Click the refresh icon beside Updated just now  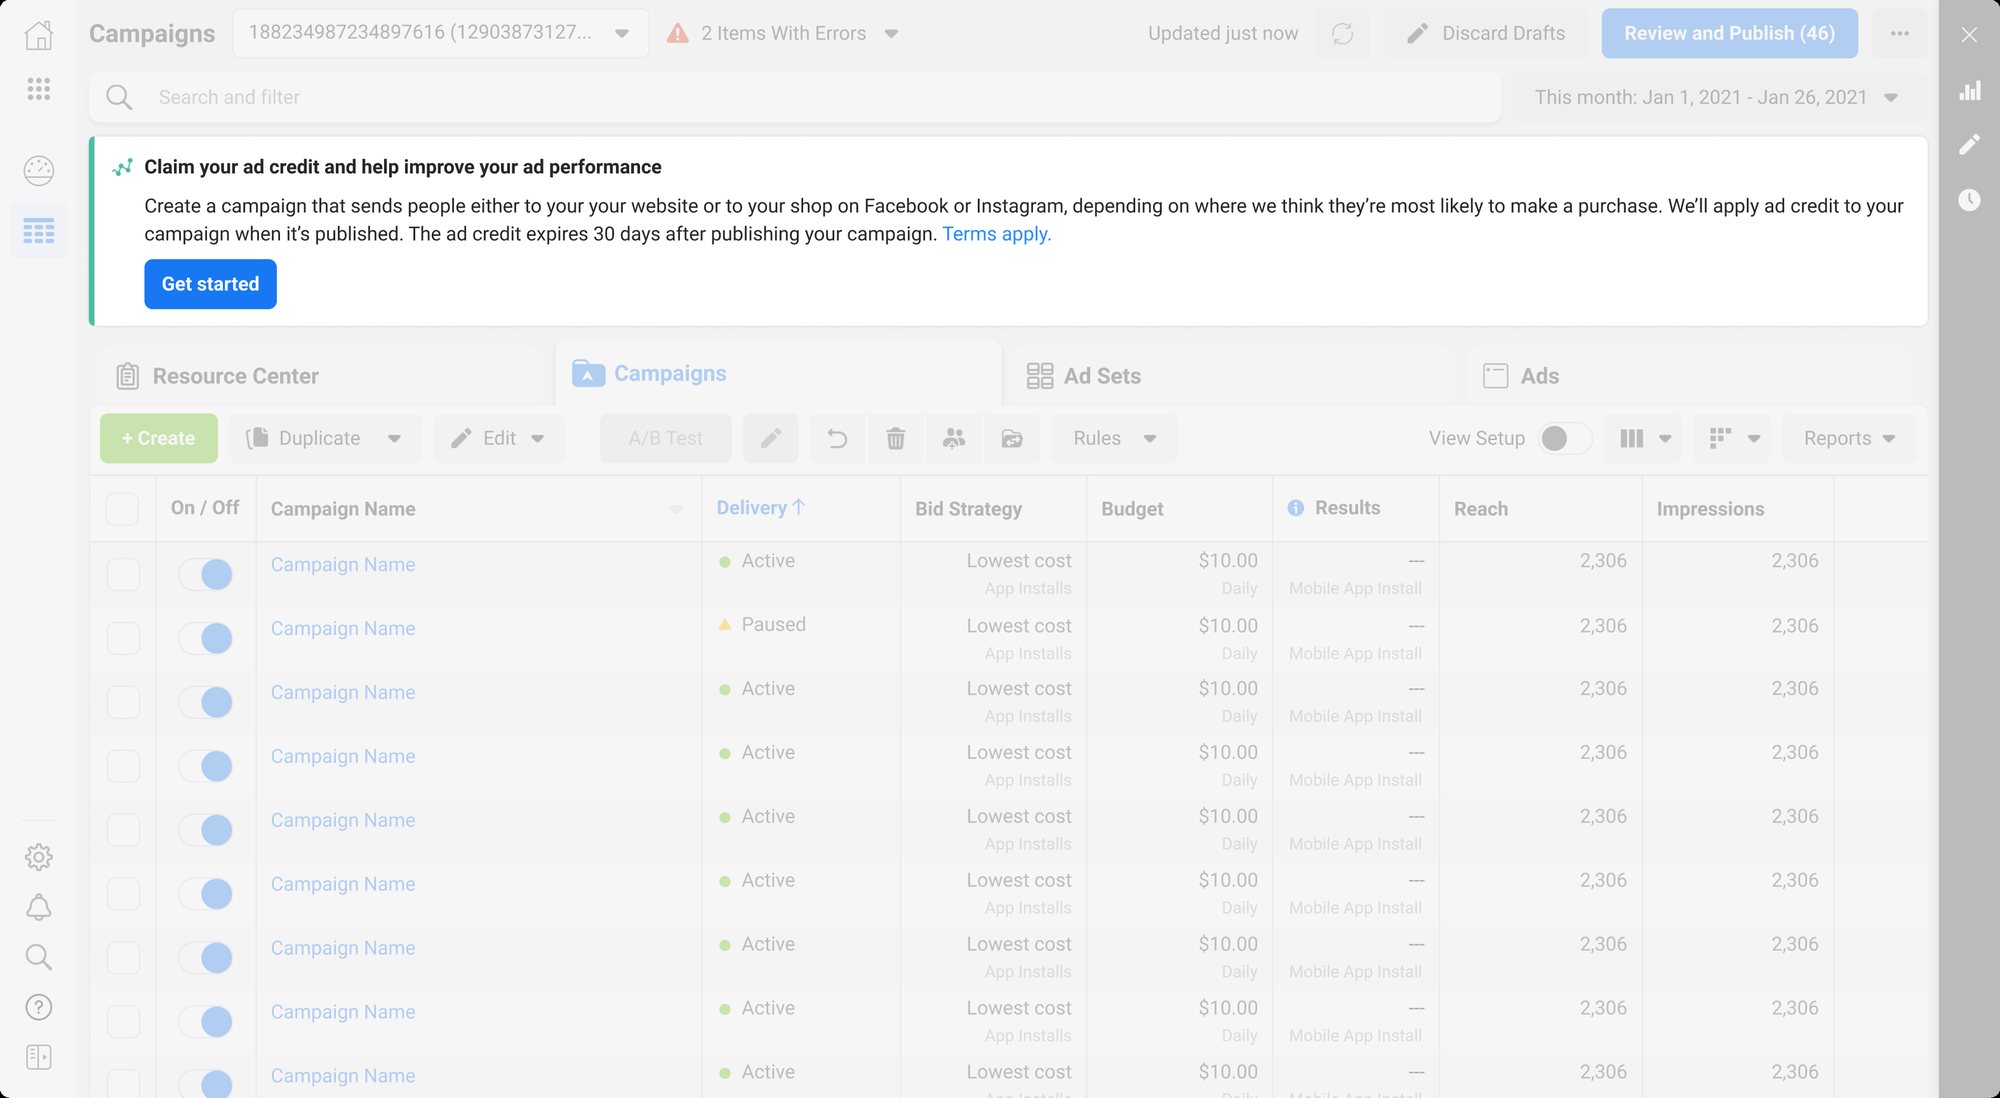pos(1342,33)
